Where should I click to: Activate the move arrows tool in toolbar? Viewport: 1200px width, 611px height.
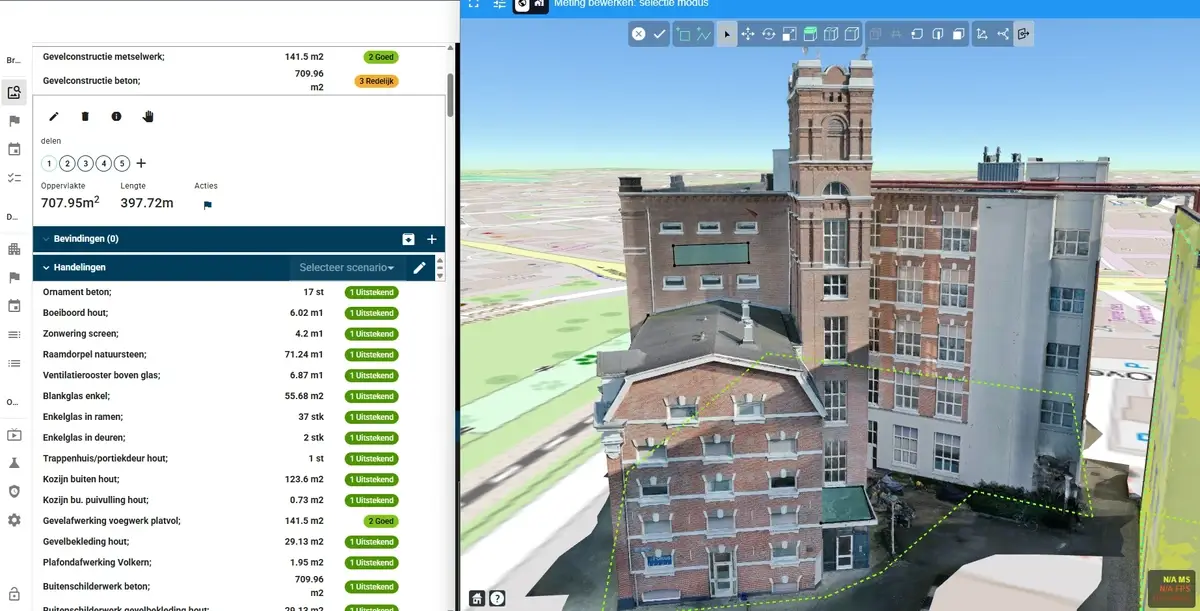[x=747, y=34]
